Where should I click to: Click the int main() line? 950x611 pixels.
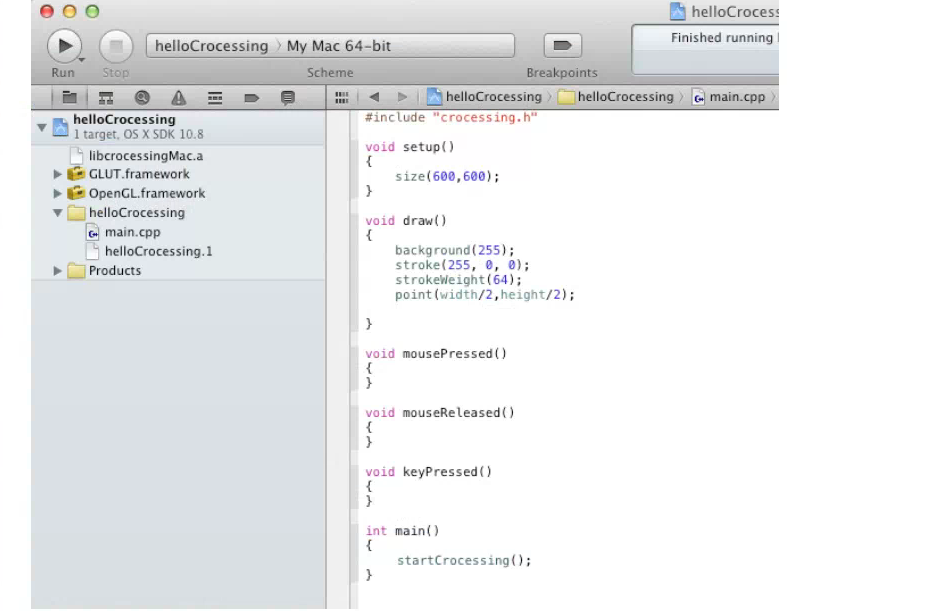click(x=402, y=531)
